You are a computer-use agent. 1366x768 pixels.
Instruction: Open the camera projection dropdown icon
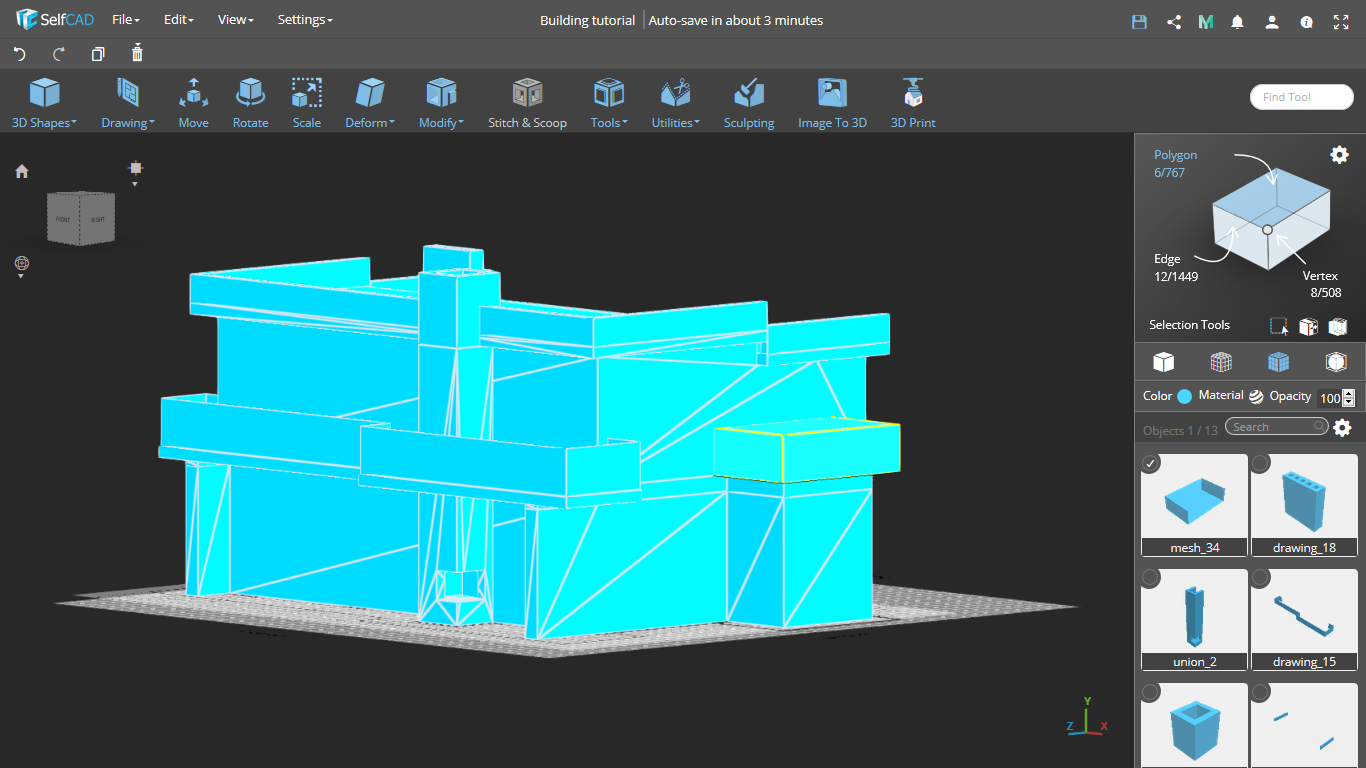[22, 268]
